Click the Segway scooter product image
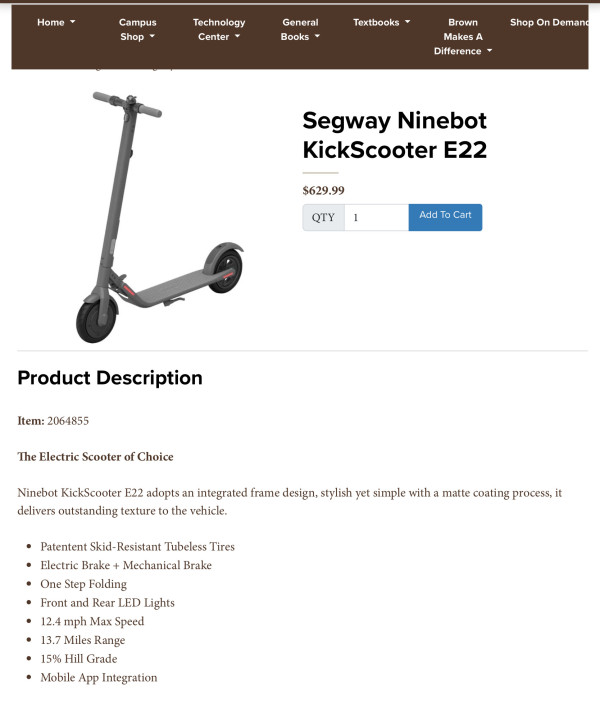The height and width of the screenshot is (709, 600). point(159,217)
